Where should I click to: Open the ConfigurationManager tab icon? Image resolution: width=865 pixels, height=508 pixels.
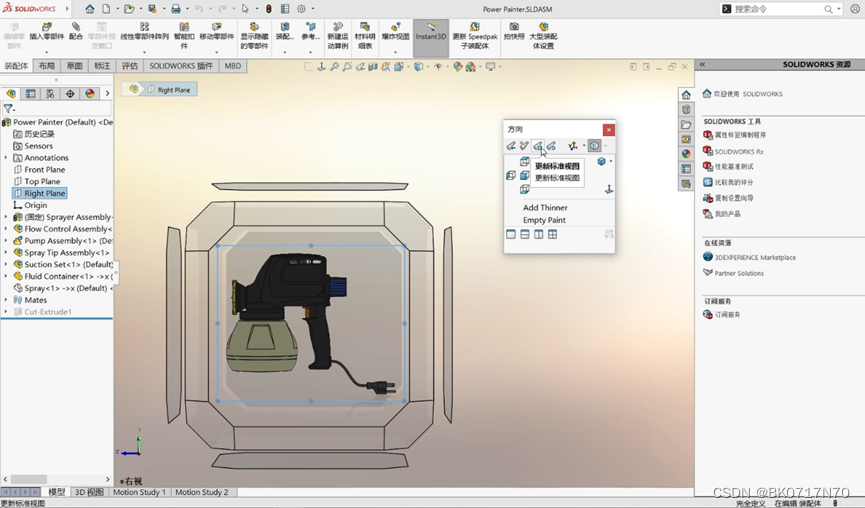50,94
